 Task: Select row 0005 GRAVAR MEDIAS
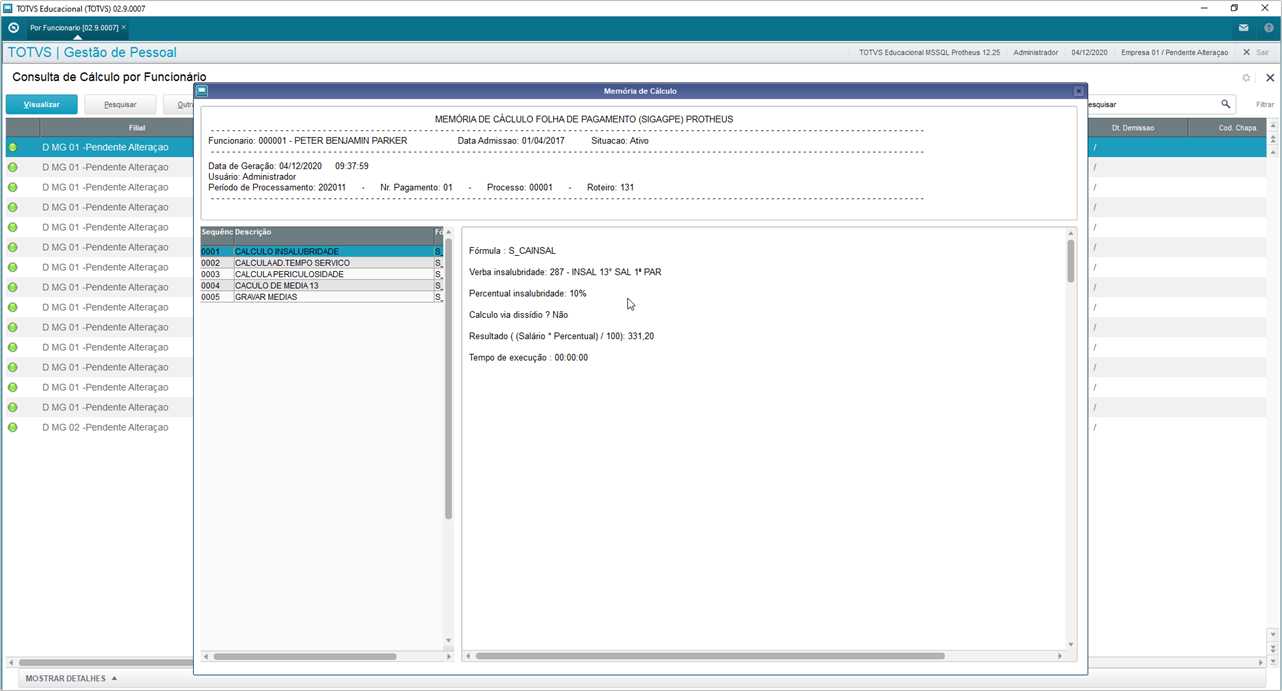click(x=321, y=297)
